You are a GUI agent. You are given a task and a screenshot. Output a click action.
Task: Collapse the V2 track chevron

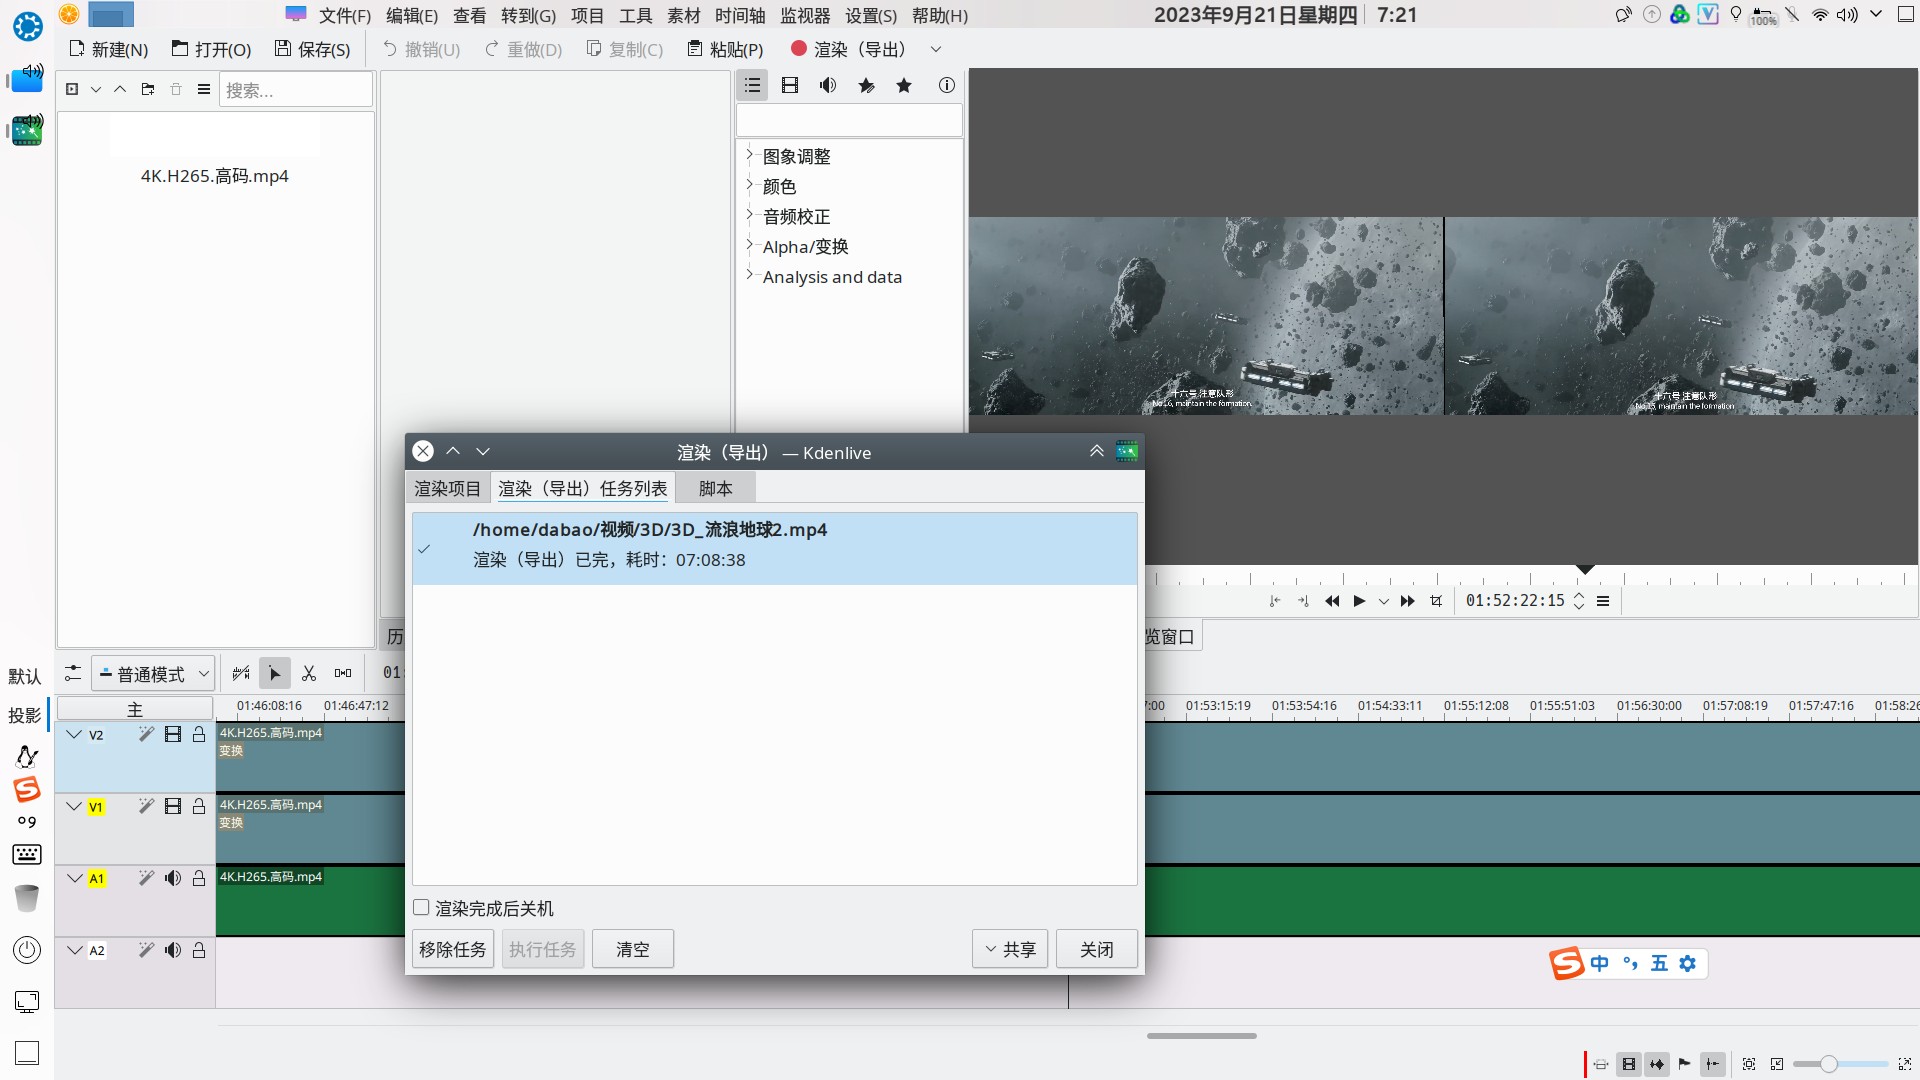pos(74,735)
